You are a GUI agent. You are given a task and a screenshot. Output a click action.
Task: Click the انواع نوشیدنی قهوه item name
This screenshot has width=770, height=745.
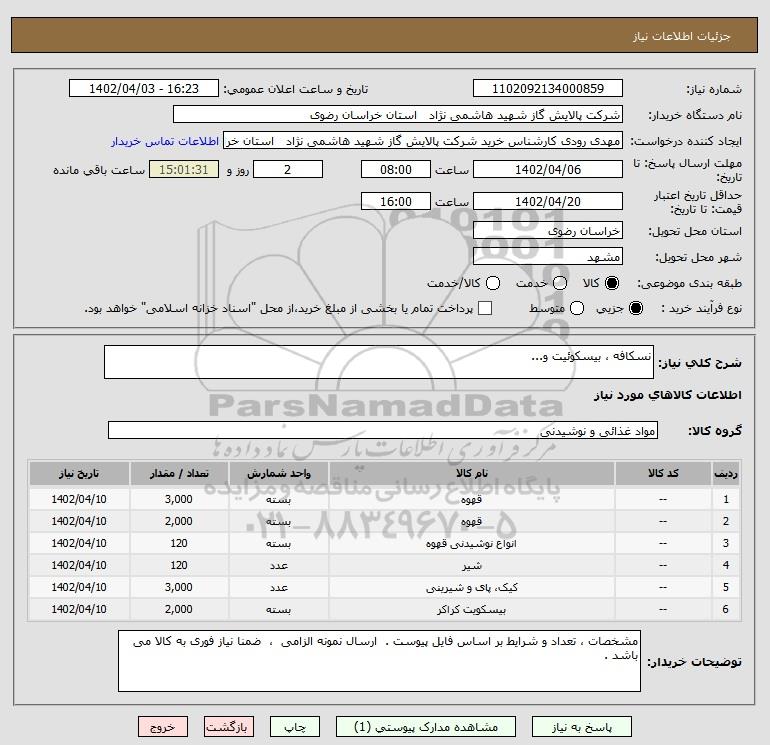coord(471,544)
